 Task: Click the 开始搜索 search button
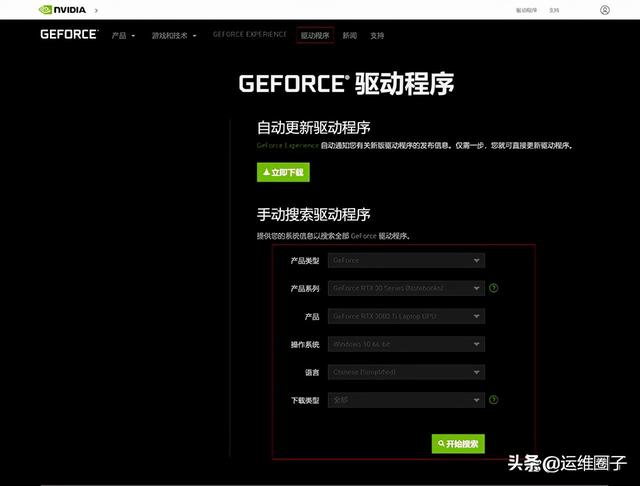coord(458,444)
